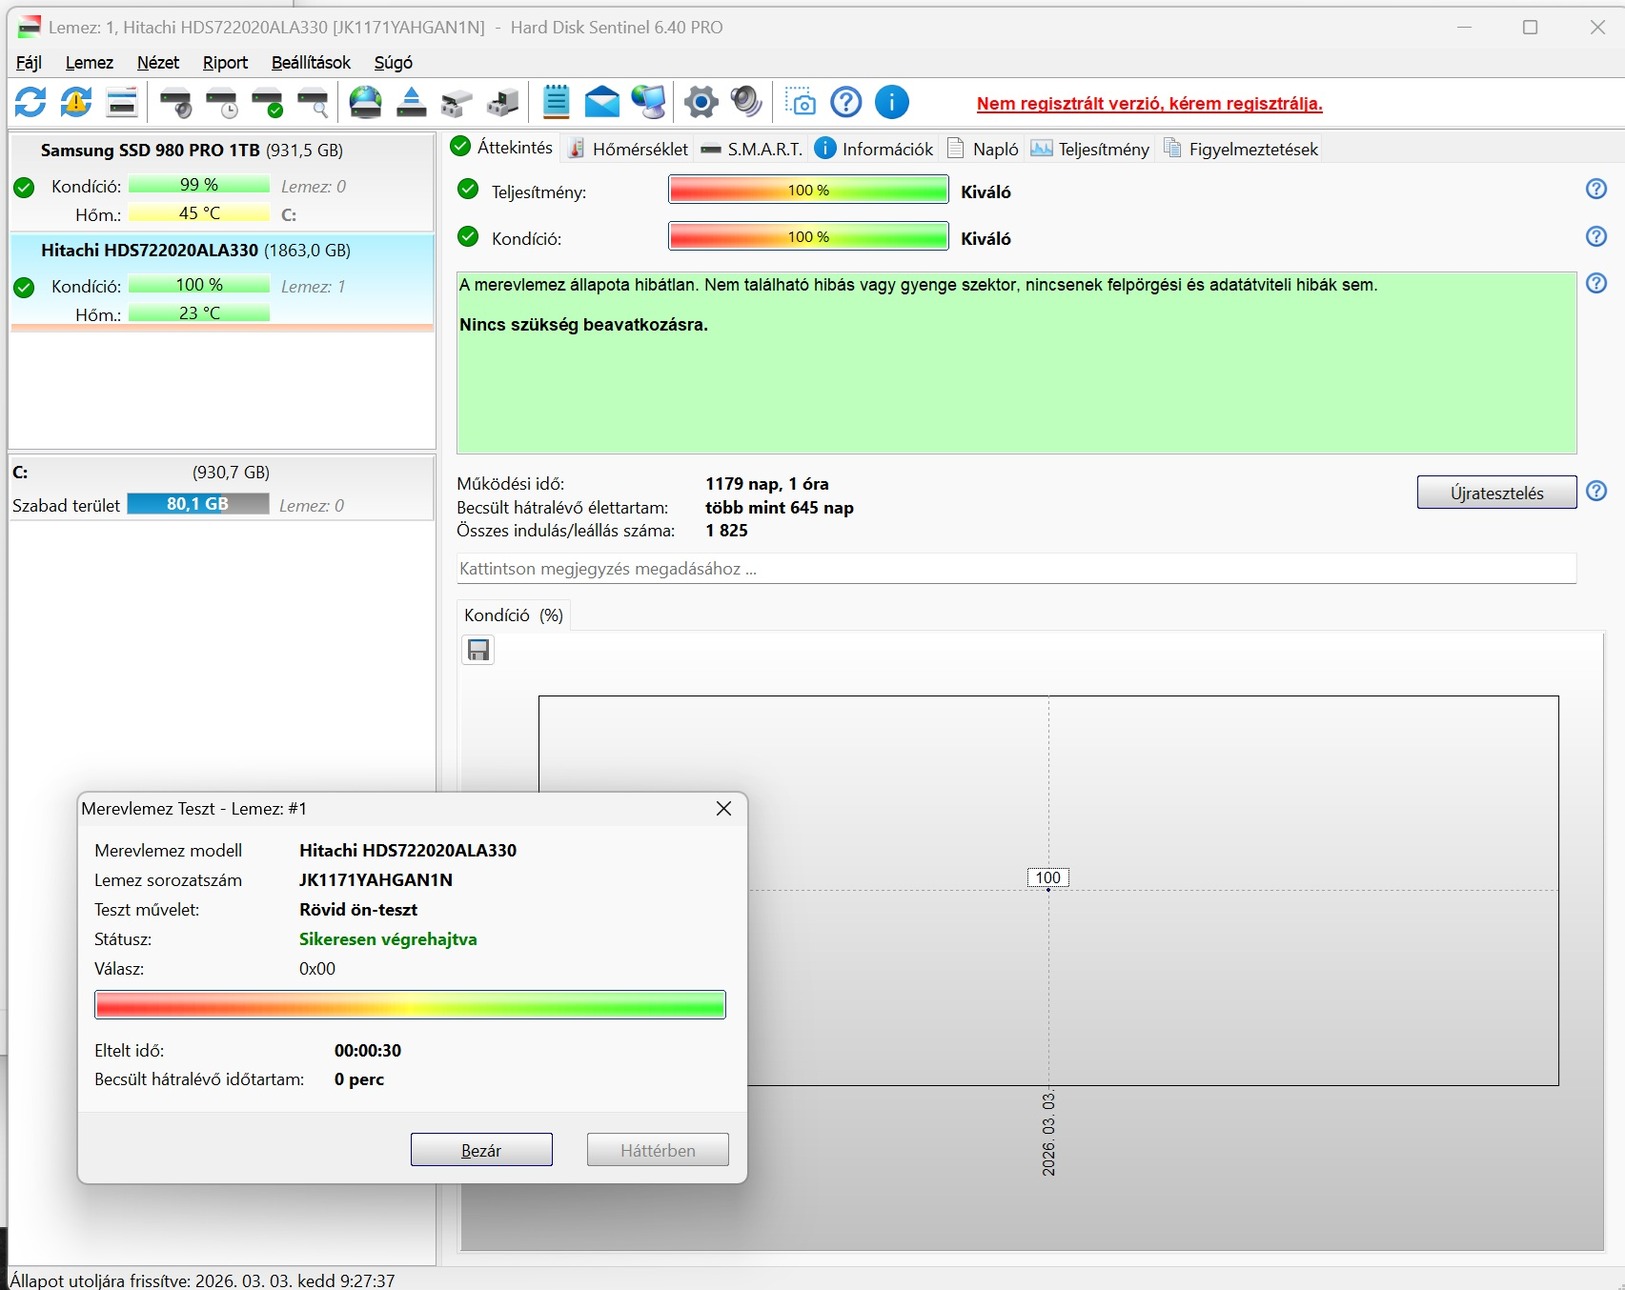This screenshot has width=1625, height=1290.
Task: Click the floppy save icon above the graph
Action: pyautogui.click(x=479, y=650)
